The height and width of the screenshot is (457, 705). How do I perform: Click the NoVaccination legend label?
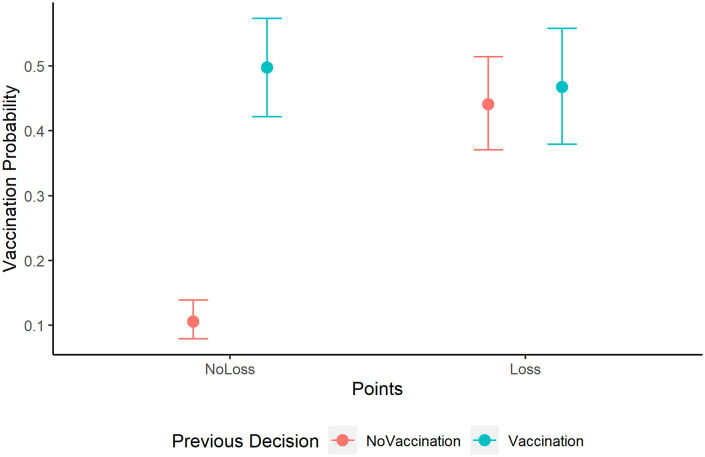(x=413, y=441)
